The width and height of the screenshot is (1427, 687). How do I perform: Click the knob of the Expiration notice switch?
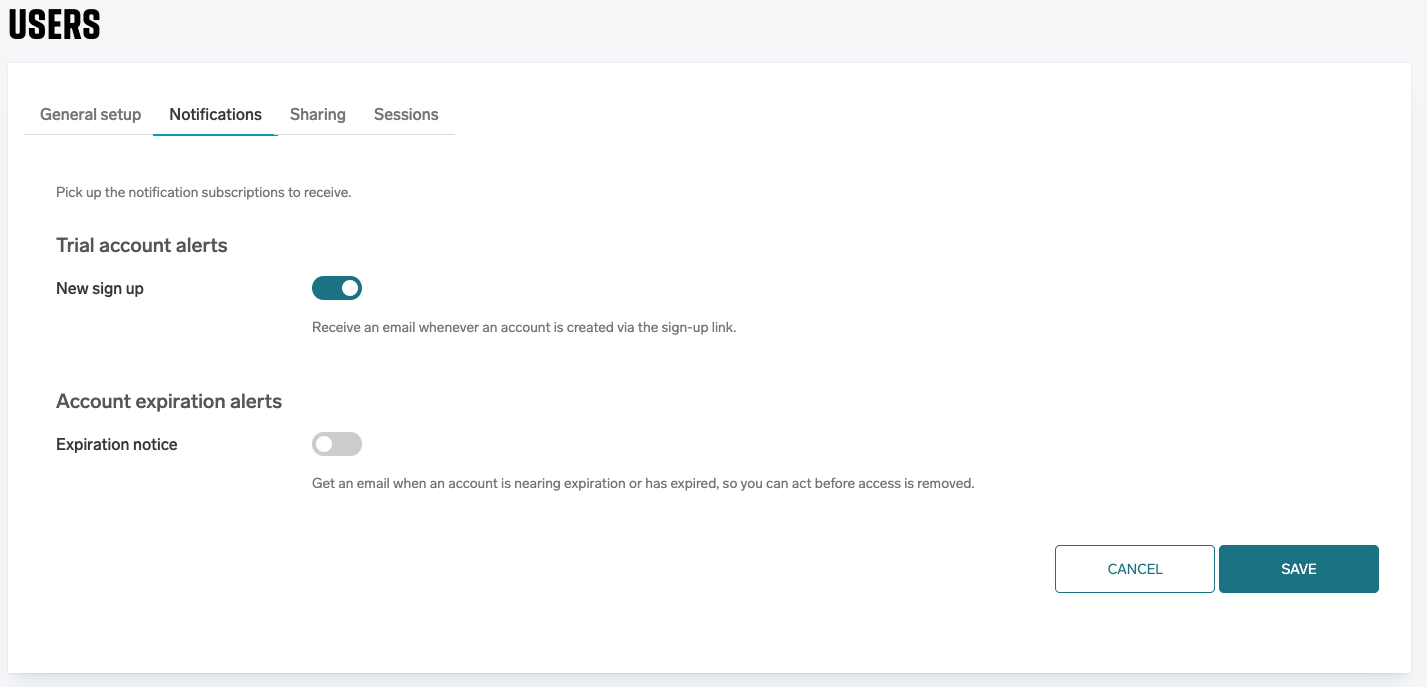point(324,444)
